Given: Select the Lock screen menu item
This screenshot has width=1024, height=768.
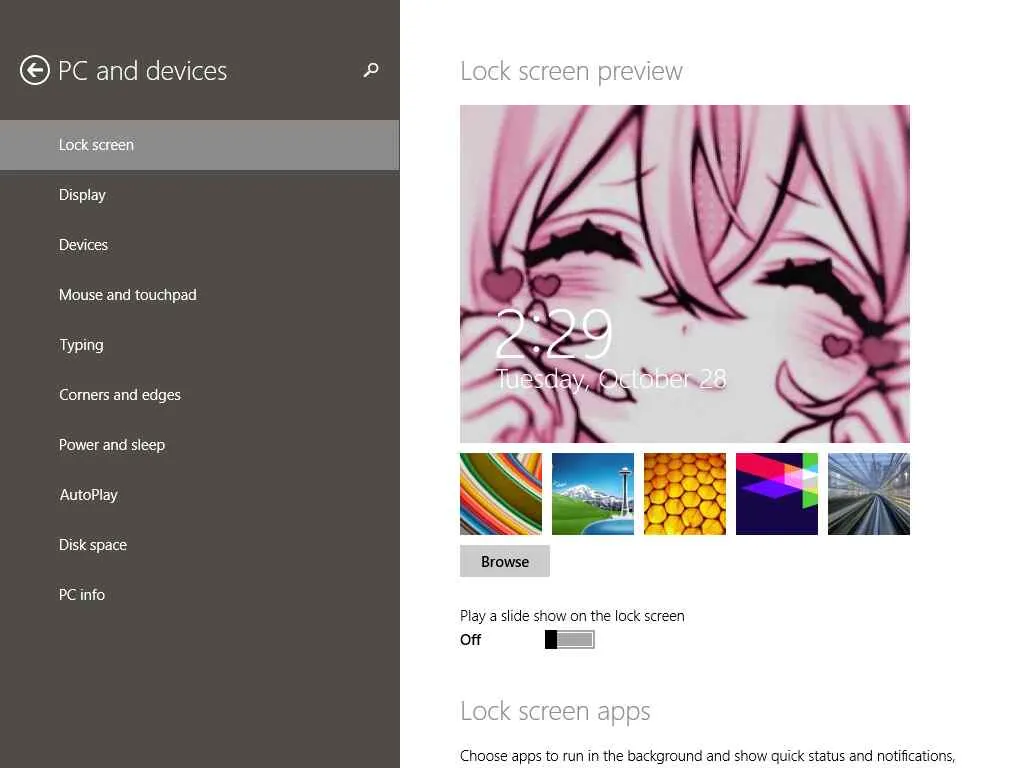Looking at the screenshot, I should [96, 145].
